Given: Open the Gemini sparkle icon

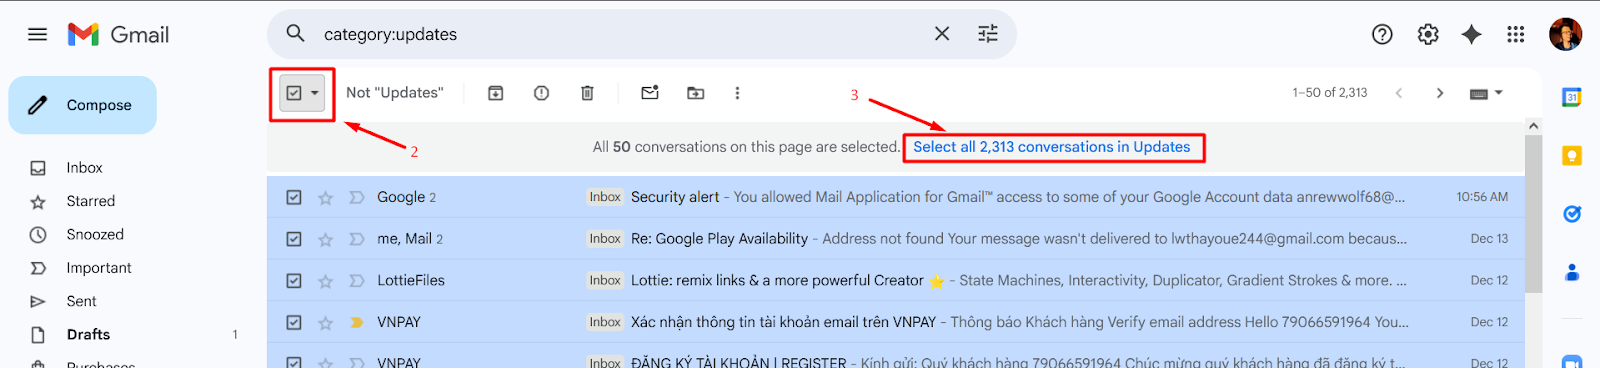Looking at the screenshot, I should [x=1471, y=34].
